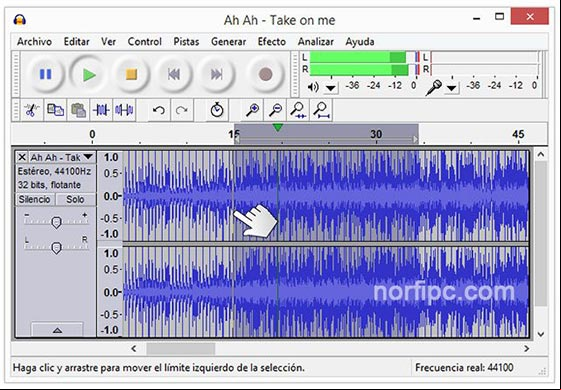Paste audio with the clipboard icon

tap(78, 109)
